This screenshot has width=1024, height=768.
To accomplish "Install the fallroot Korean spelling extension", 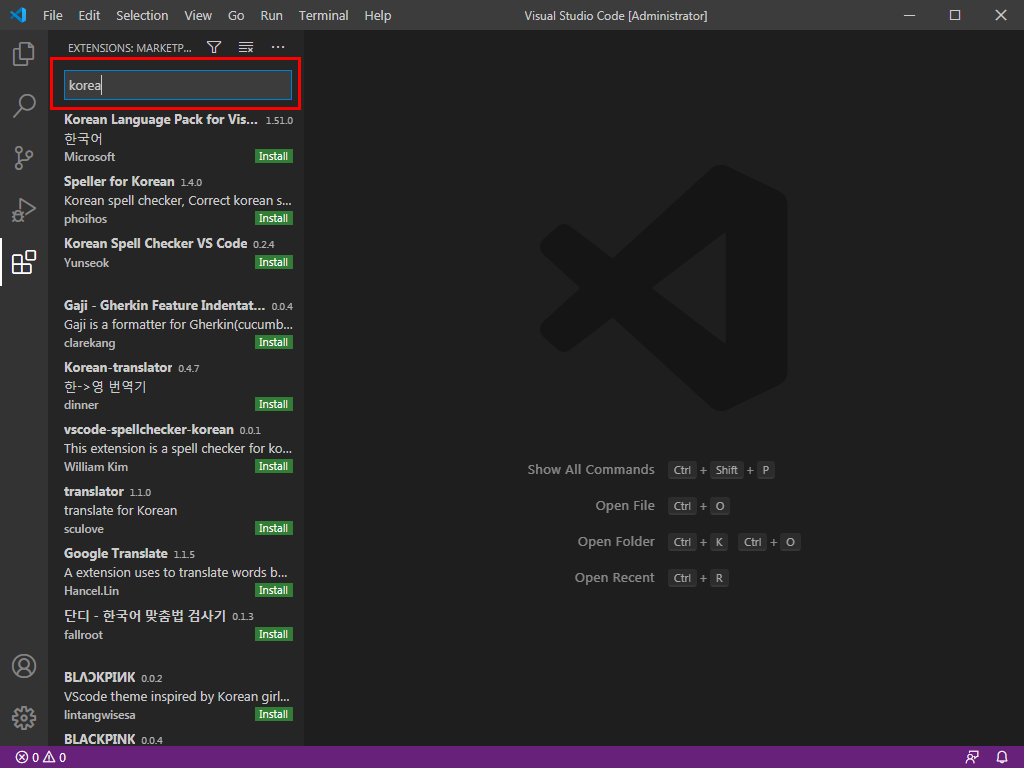I will (274, 635).
